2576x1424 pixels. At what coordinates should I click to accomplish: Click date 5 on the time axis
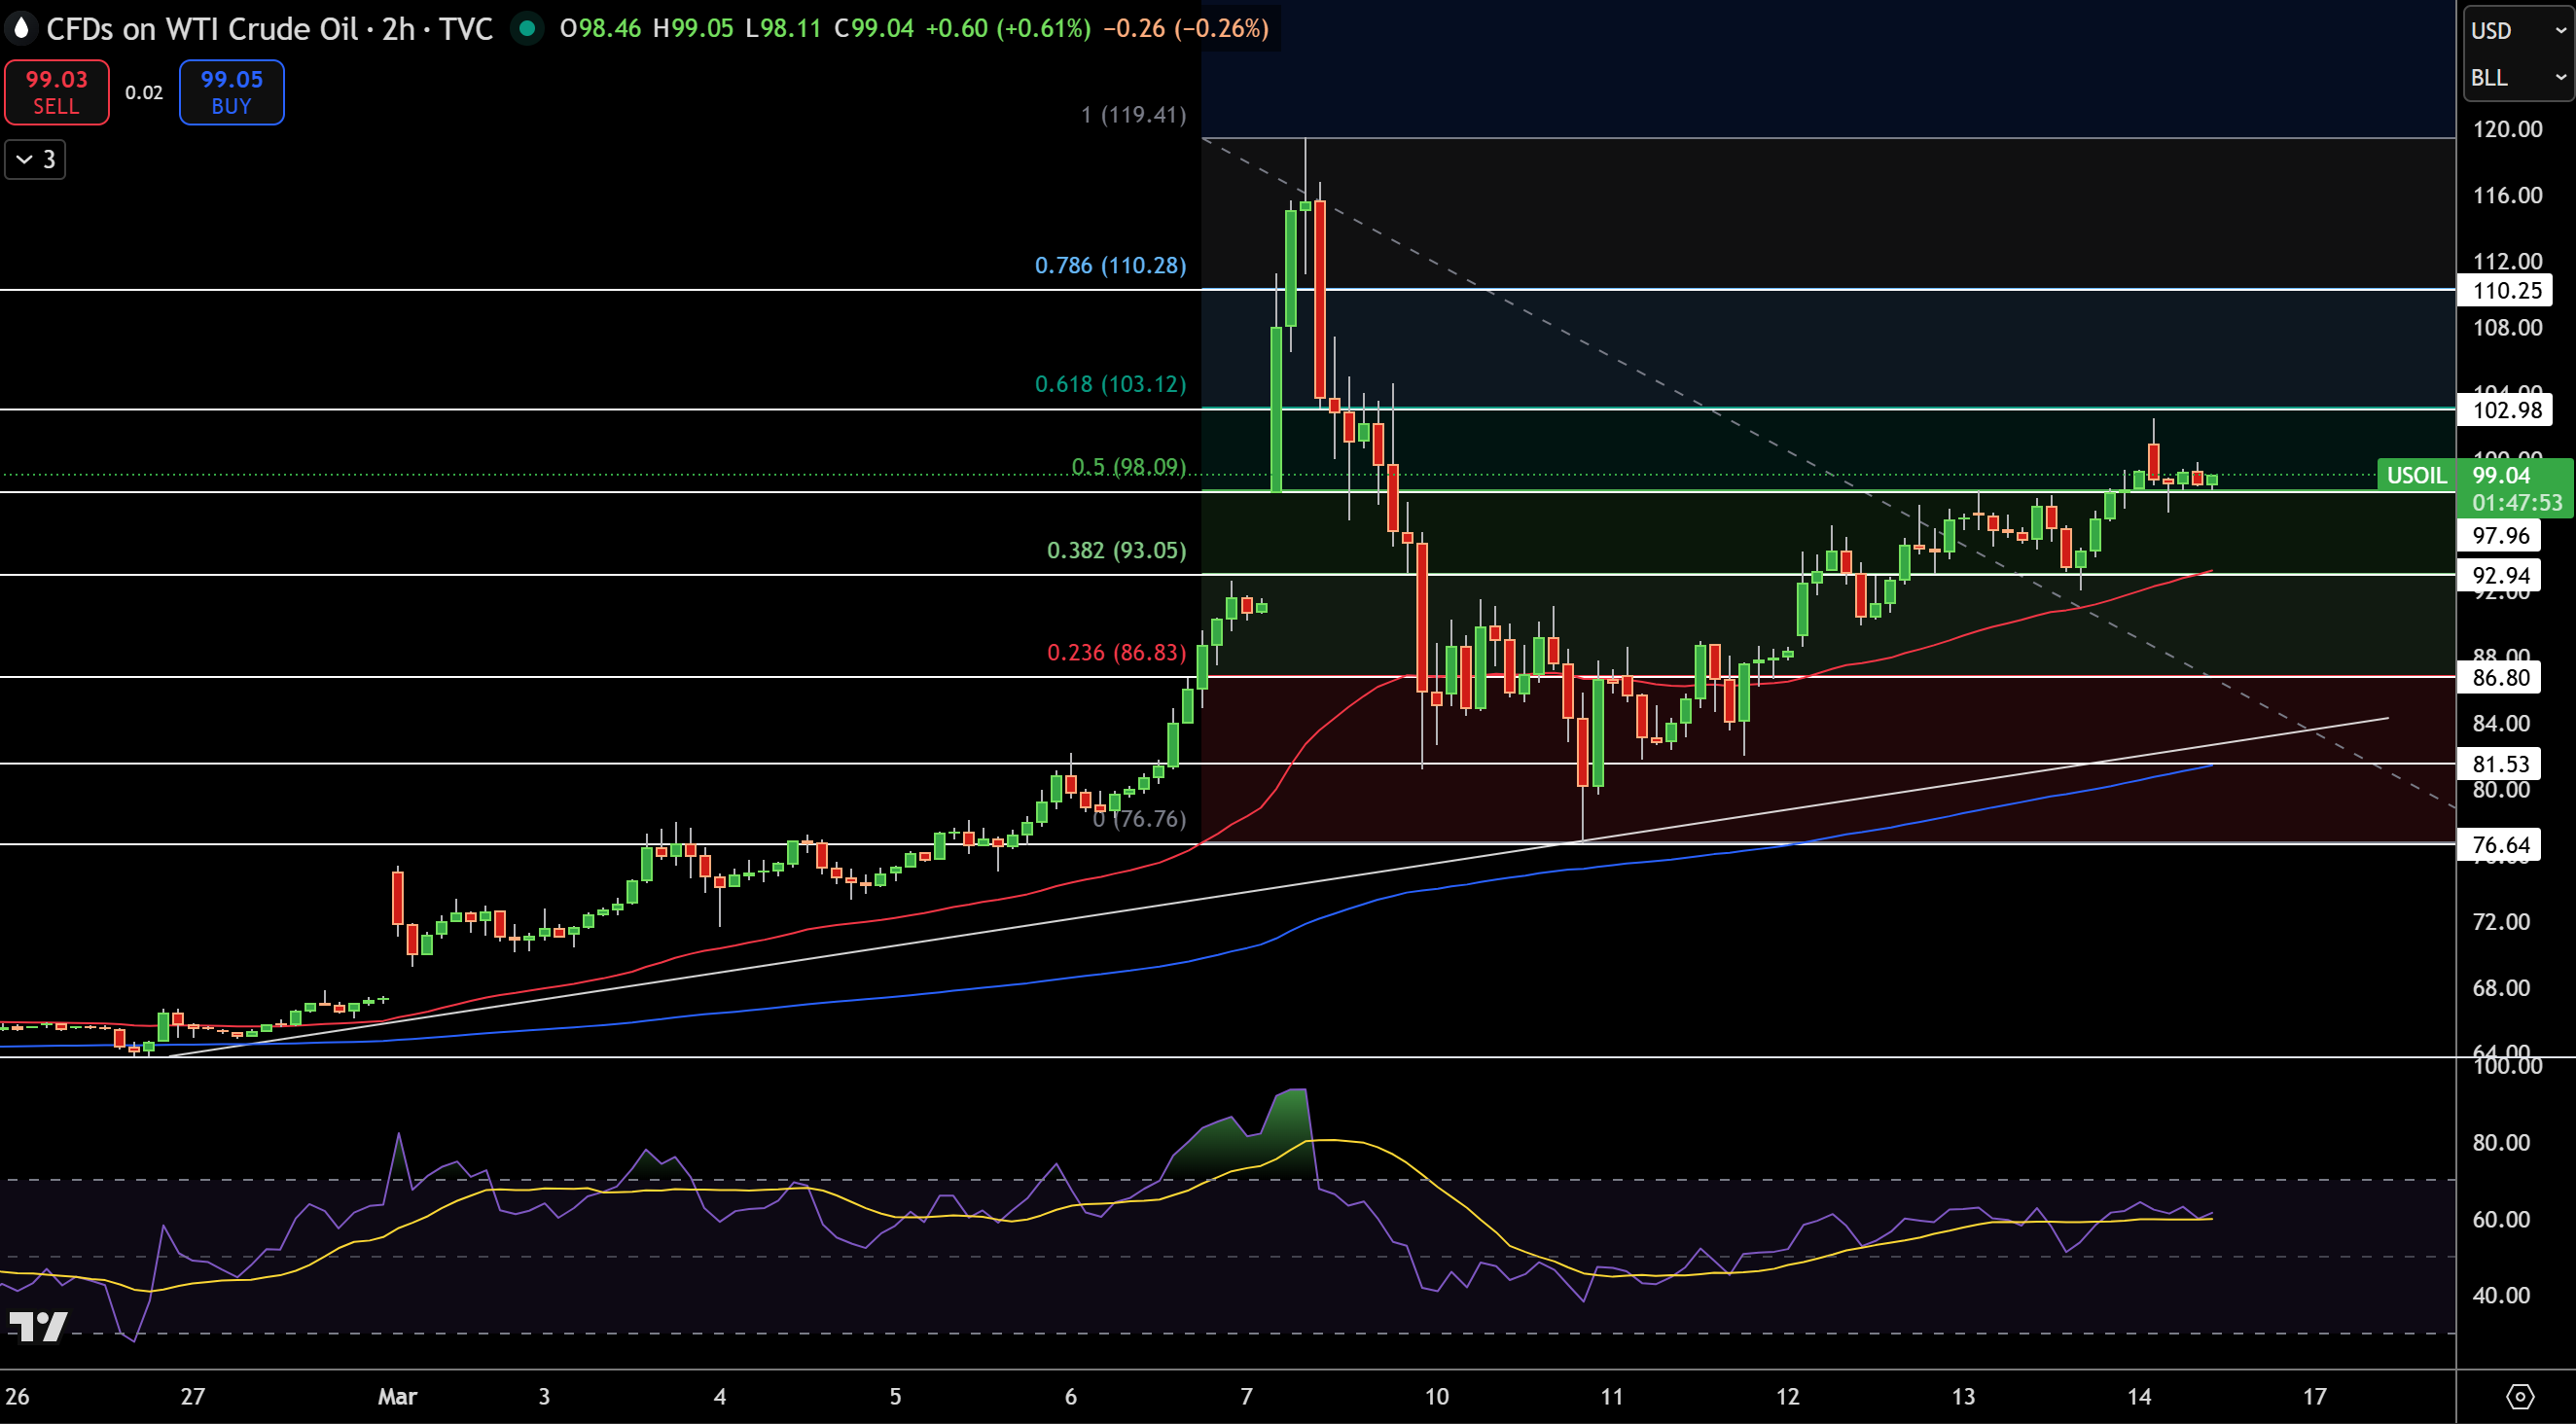click(895, 1396)
